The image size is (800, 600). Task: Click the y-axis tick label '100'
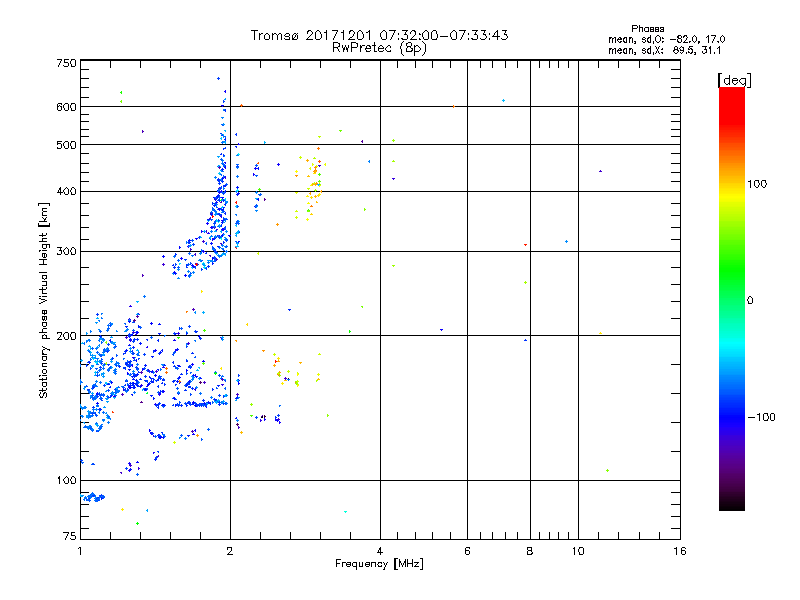coord(66,481)
